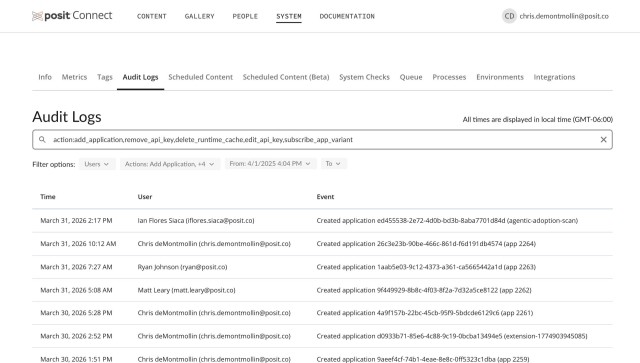
Task: Switch to the Environments tab
Action: pyautogui.click(x=500, y=77)
